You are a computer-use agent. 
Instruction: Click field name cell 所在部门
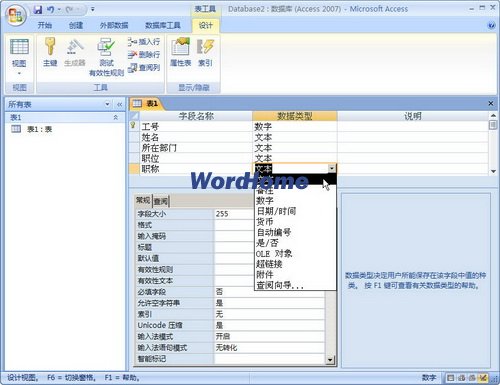196,148
